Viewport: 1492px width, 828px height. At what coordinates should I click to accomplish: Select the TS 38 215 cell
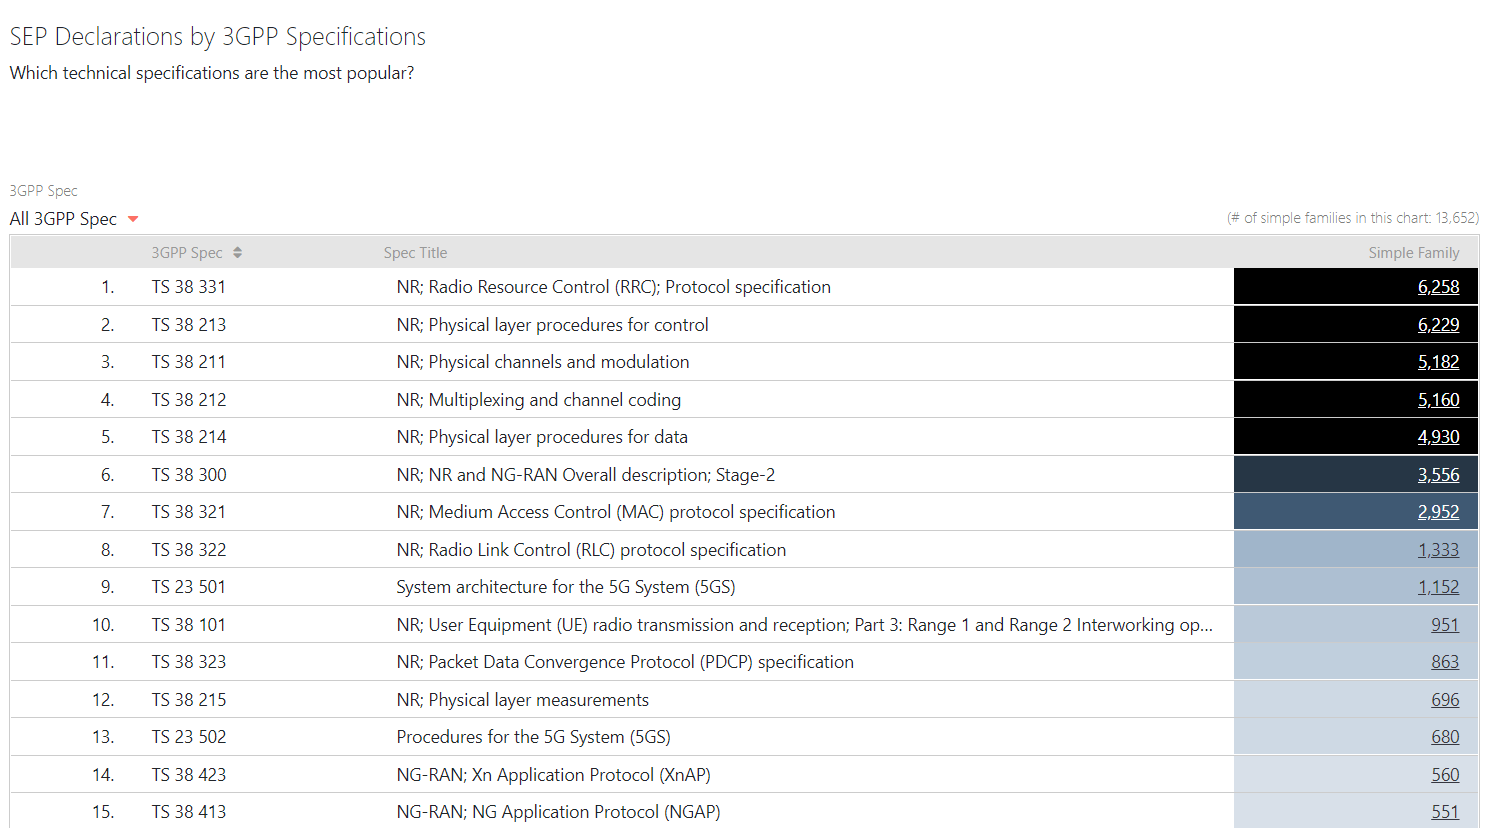click(189, 700)
